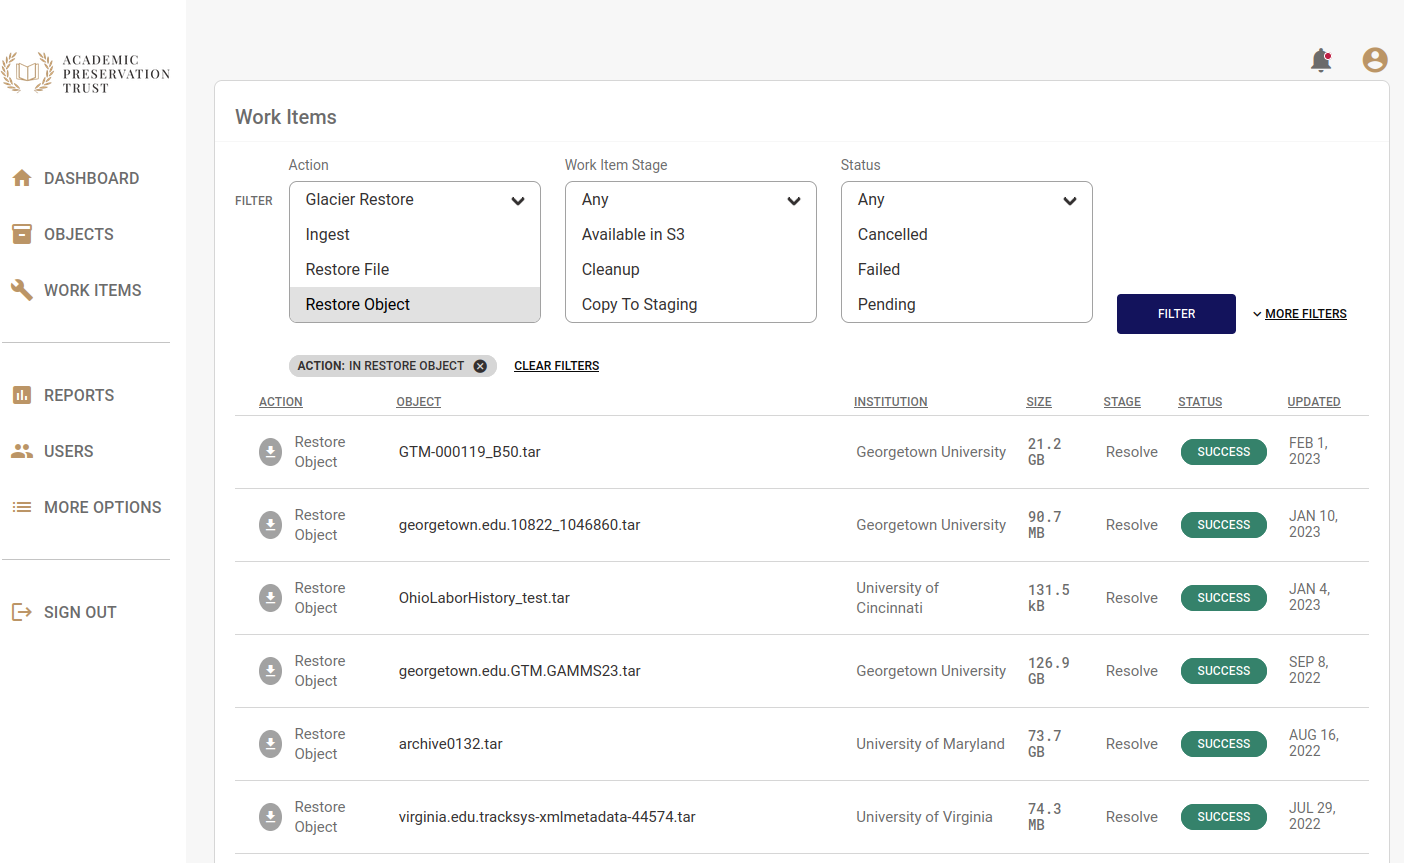Select Cleanup stage option

coord(690,270)
